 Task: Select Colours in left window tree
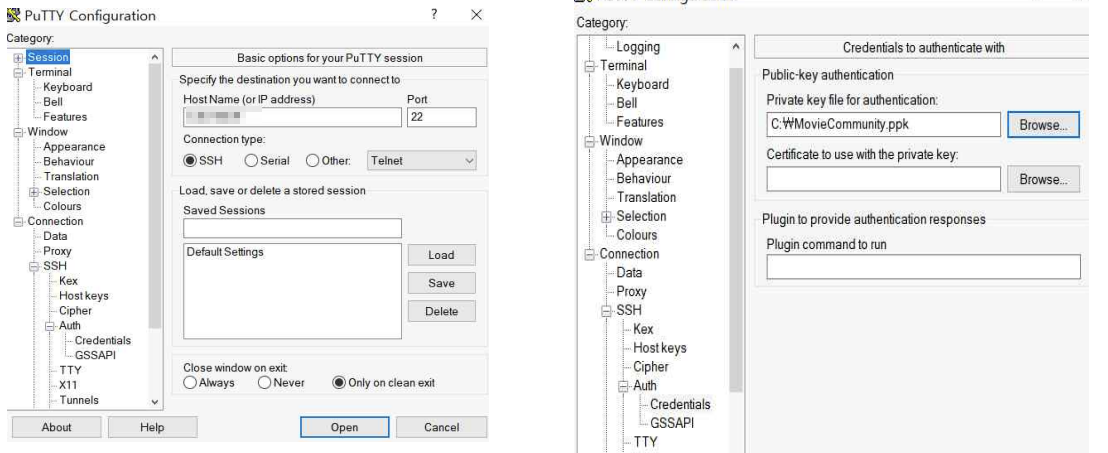[62, 206]
